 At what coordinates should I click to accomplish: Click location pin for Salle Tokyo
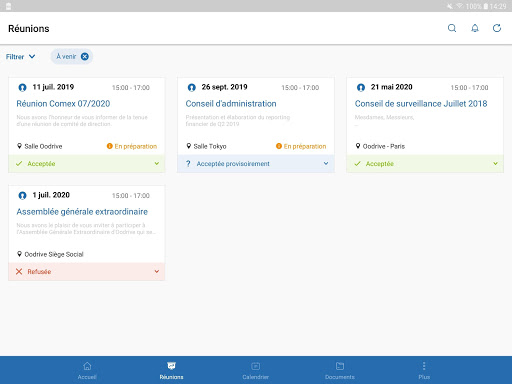189,146
